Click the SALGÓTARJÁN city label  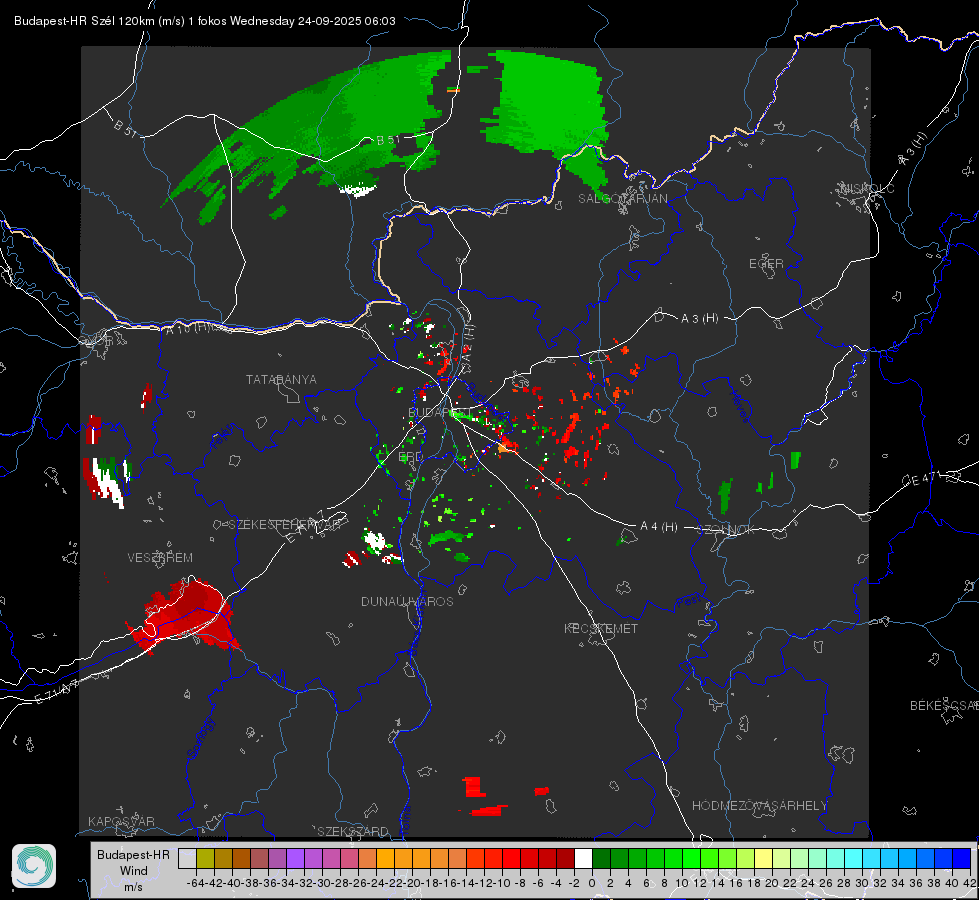click(622, 199)
